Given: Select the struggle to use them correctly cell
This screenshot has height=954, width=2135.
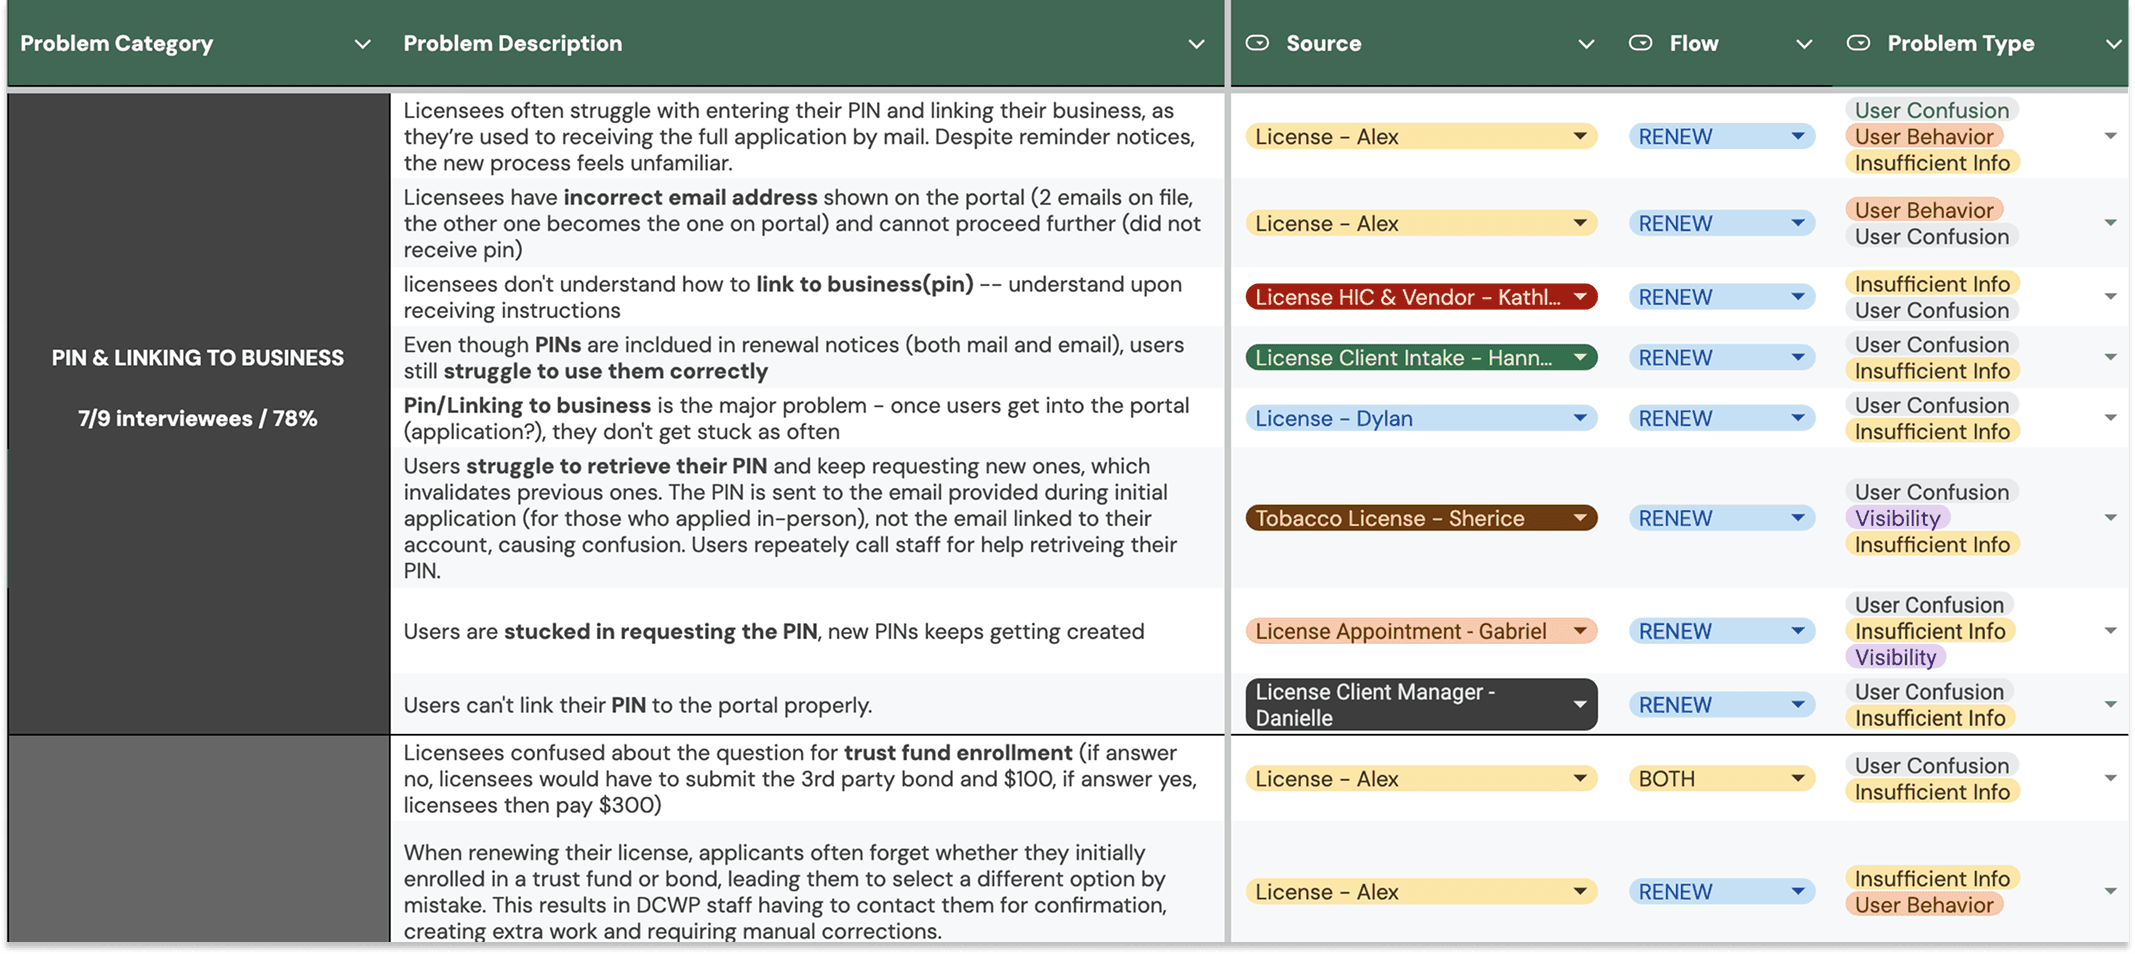Looking at the screenshot, I should [807, 357].
